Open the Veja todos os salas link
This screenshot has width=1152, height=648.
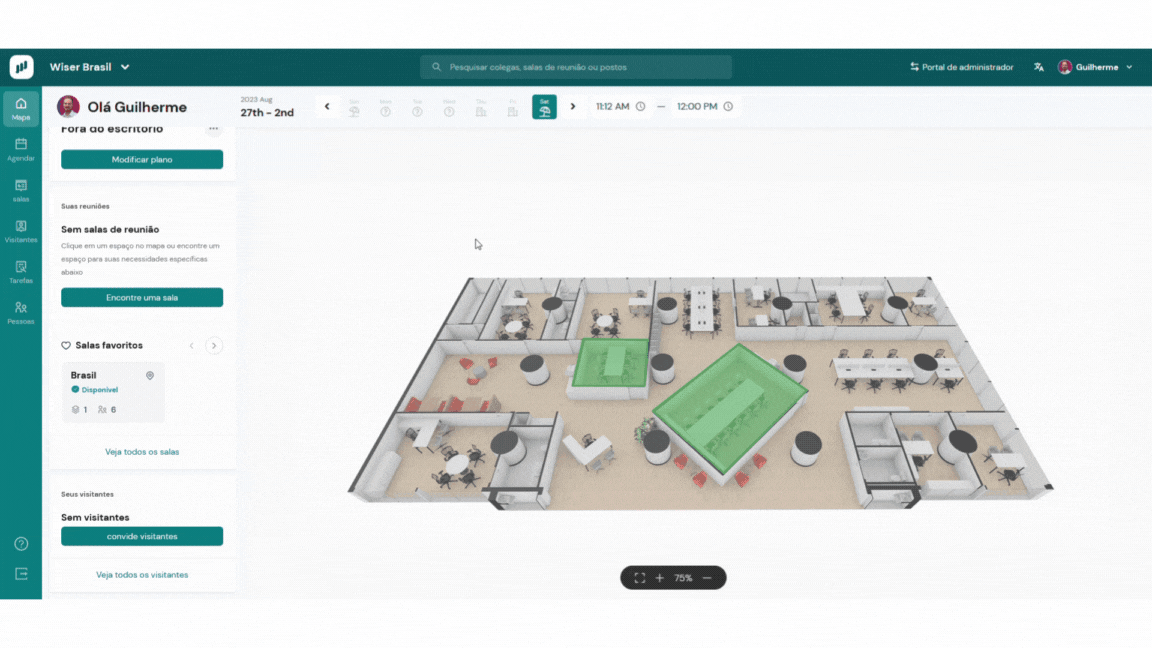click(142, 452)
